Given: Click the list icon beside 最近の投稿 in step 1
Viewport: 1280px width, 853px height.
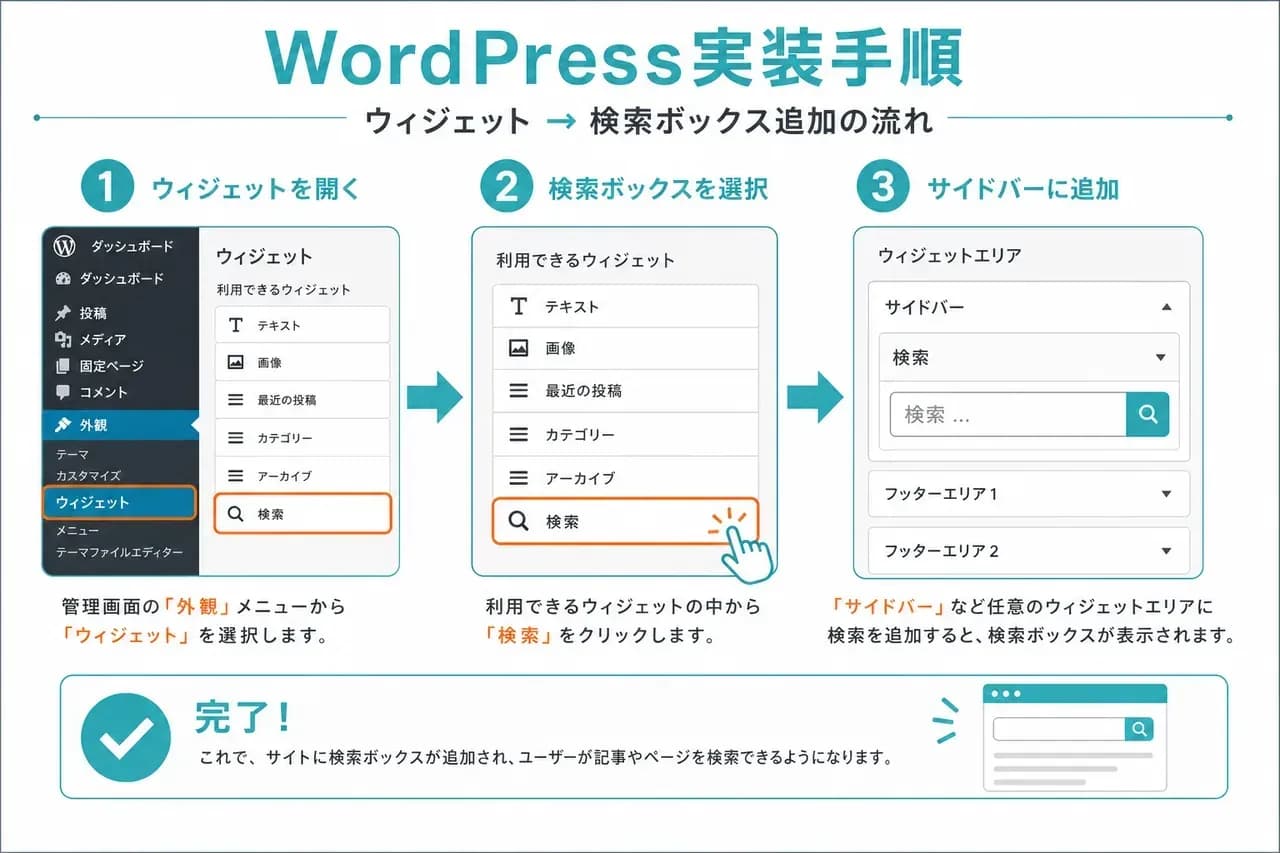Looking at the screenshot, I should pyautogui.click(x=236, y=399).
